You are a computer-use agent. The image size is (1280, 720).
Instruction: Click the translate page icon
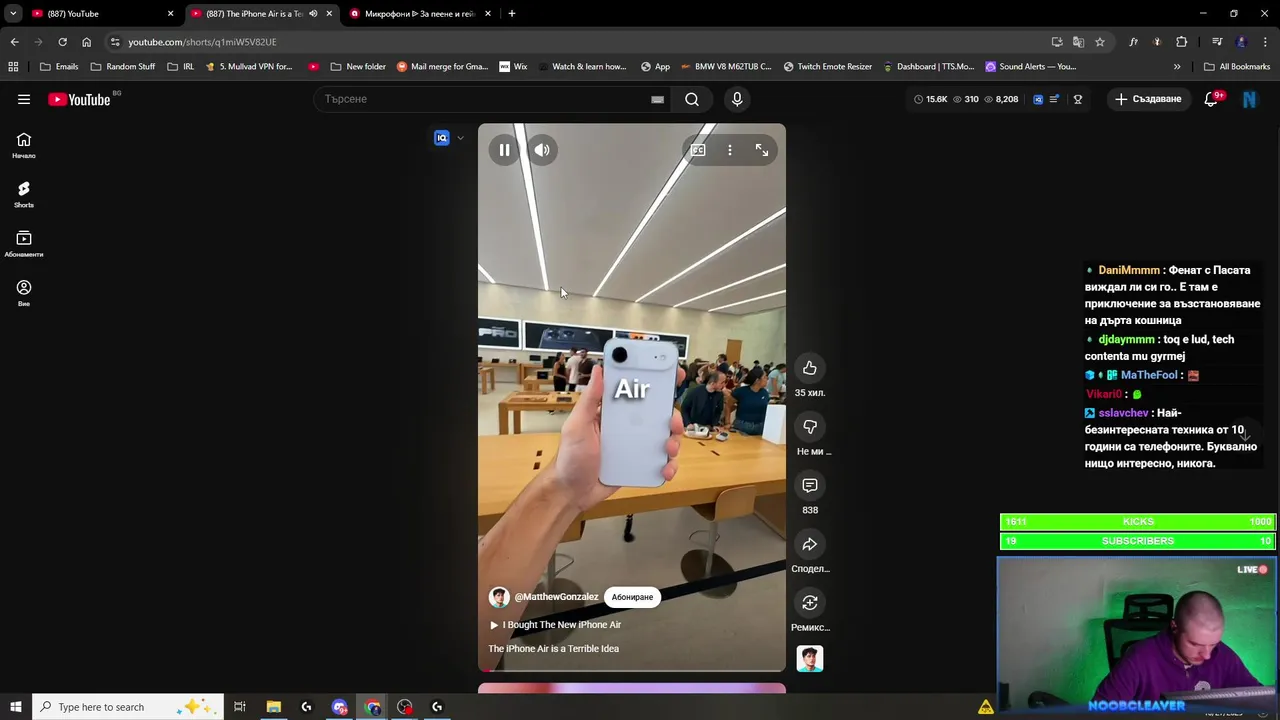tap(1078, 42)
